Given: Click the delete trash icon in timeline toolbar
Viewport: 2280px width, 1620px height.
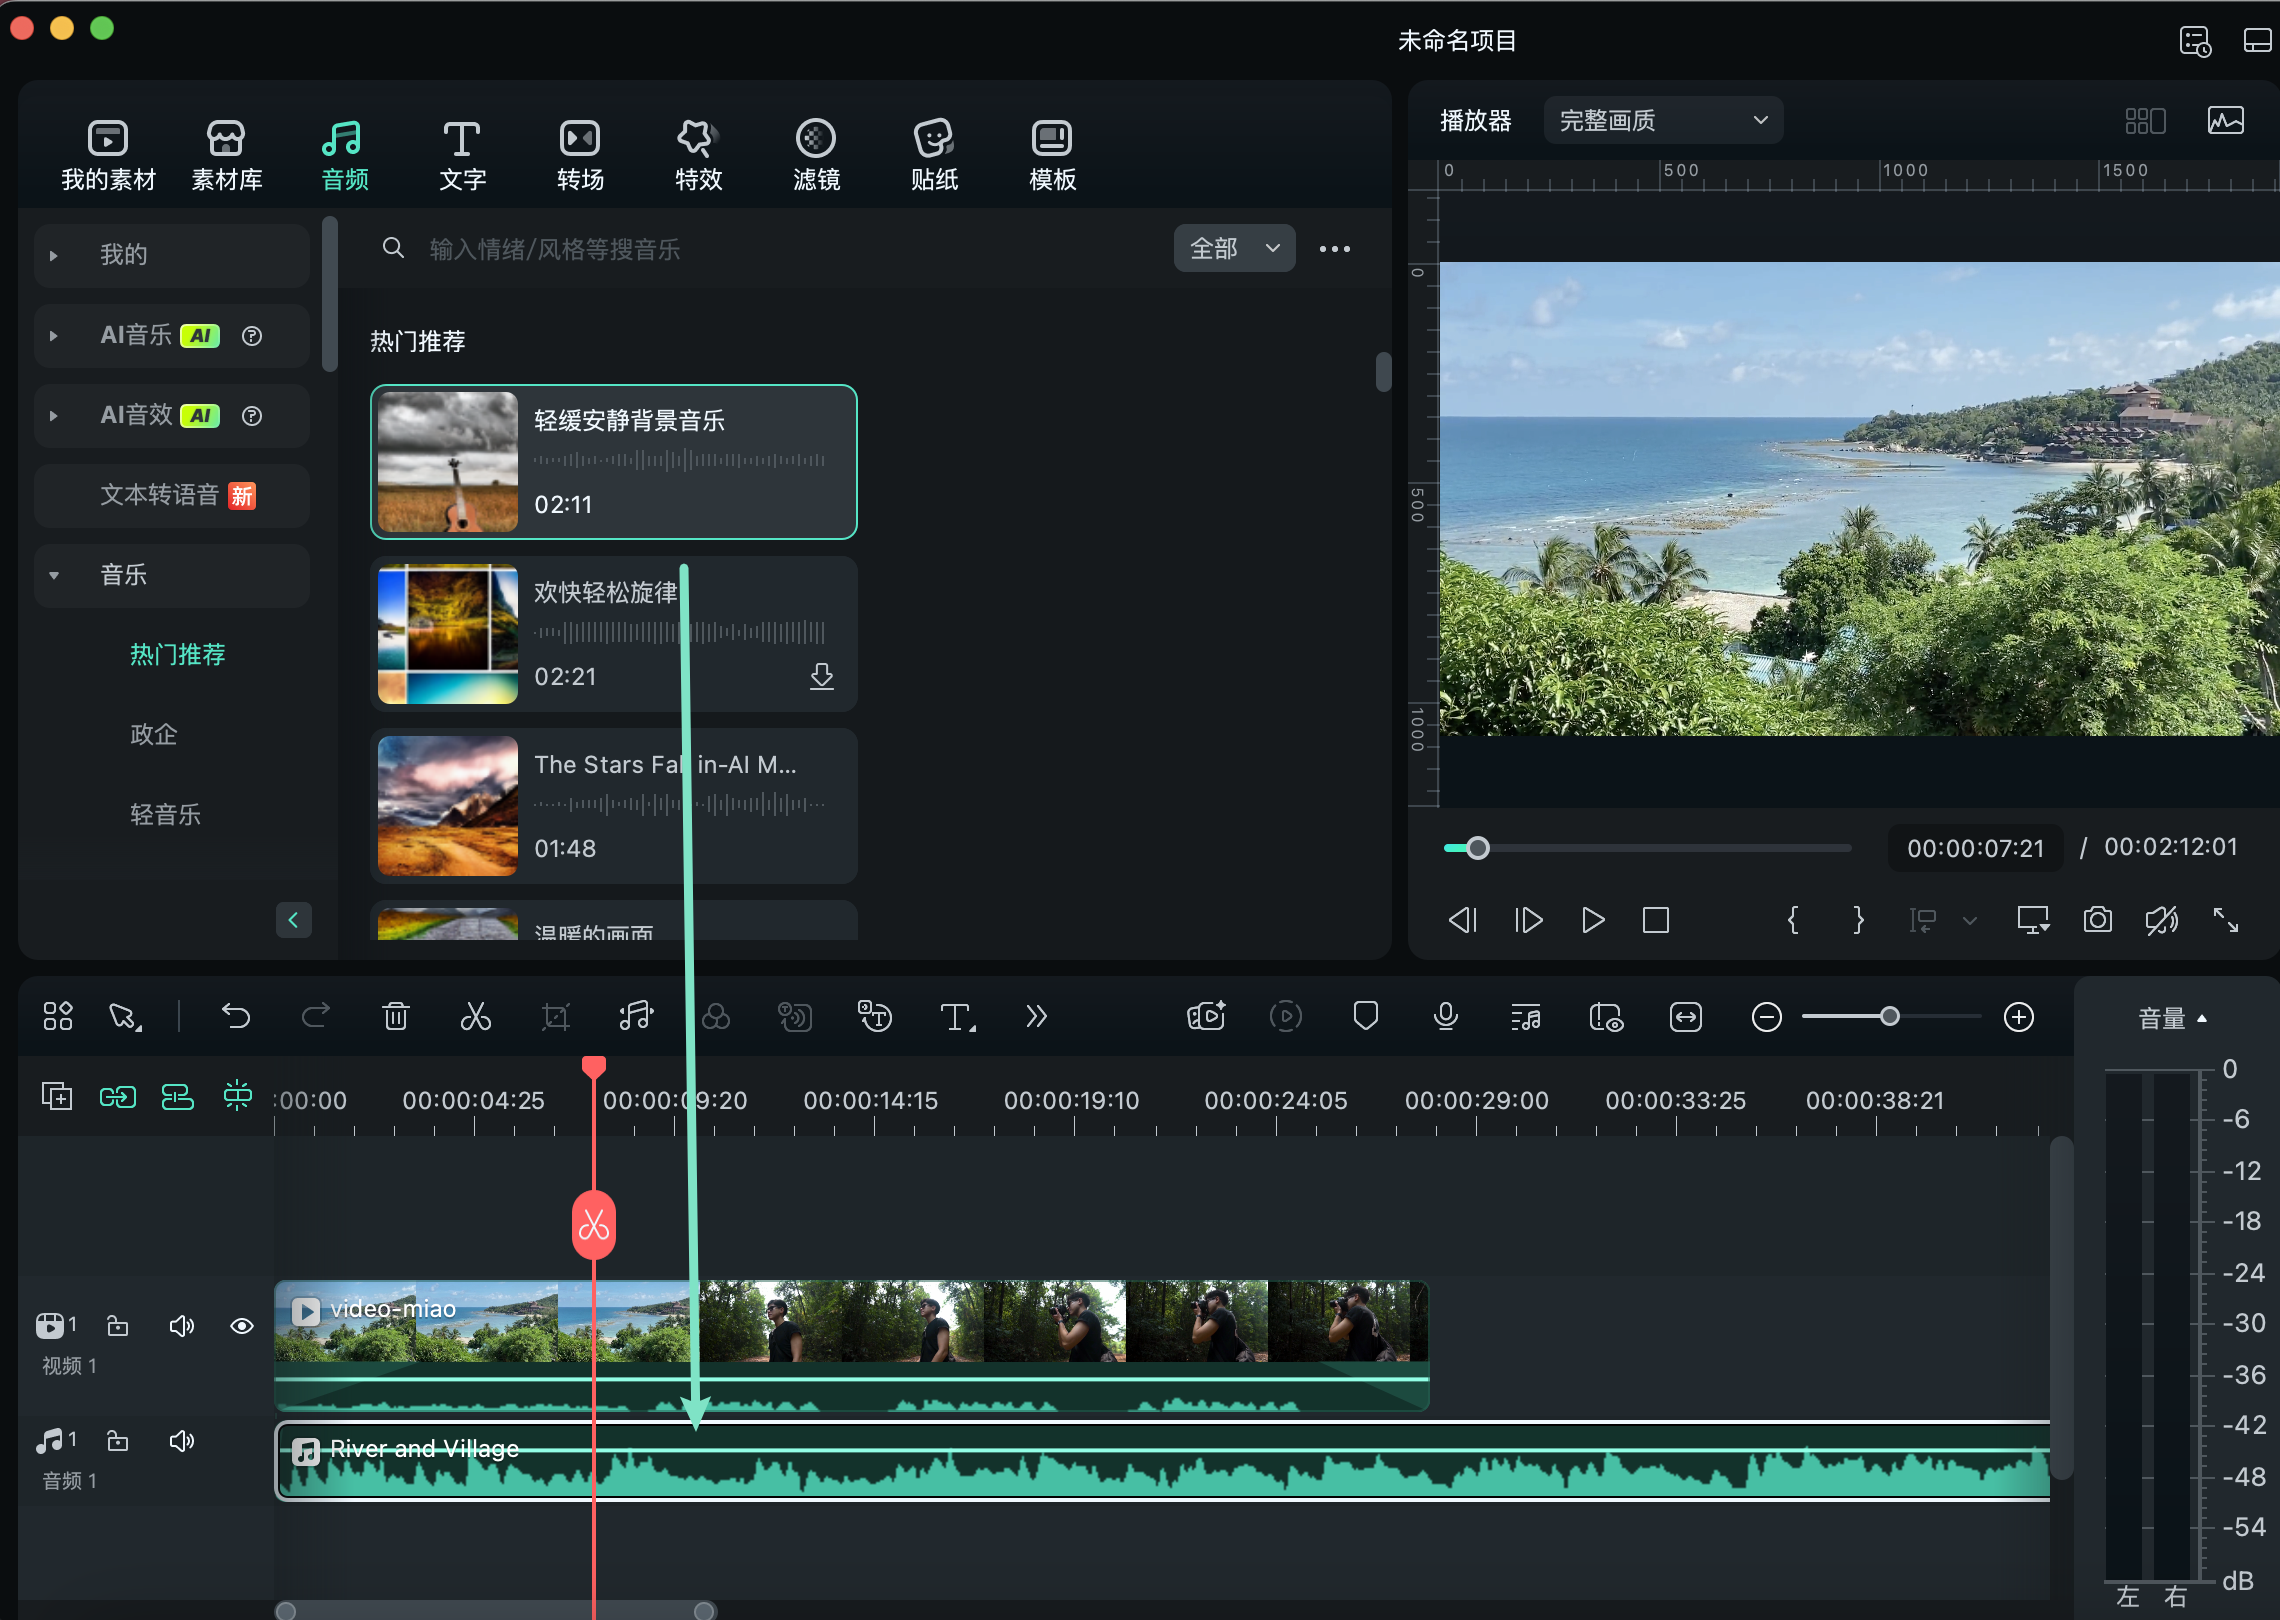Looking at the screenshot, I should point(396,1017).
